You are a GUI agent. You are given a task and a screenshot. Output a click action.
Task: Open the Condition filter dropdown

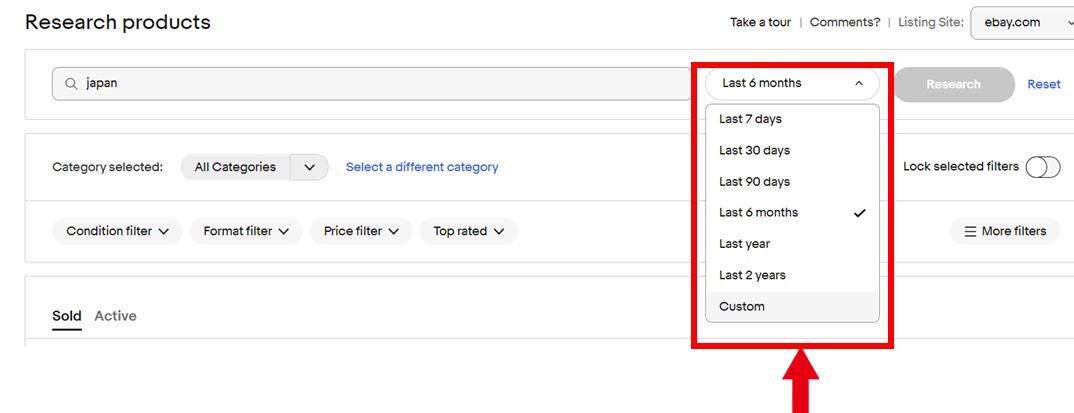click(x=117, y=231)
